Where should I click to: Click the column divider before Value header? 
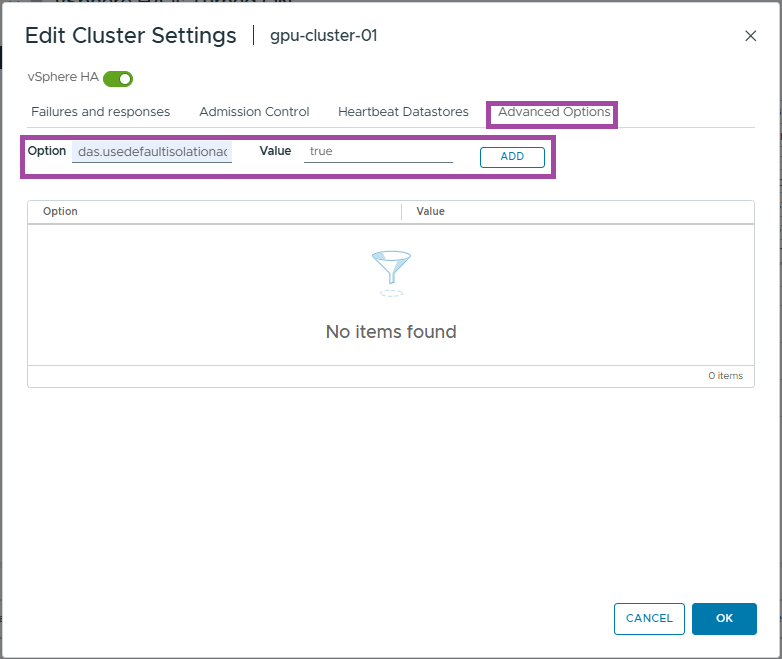click(402, 212)
